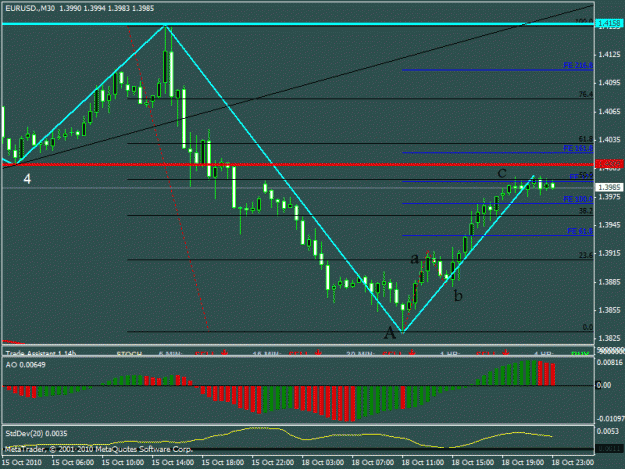
Task: Select the current price label 1.3985
Action: coord(609,187)
